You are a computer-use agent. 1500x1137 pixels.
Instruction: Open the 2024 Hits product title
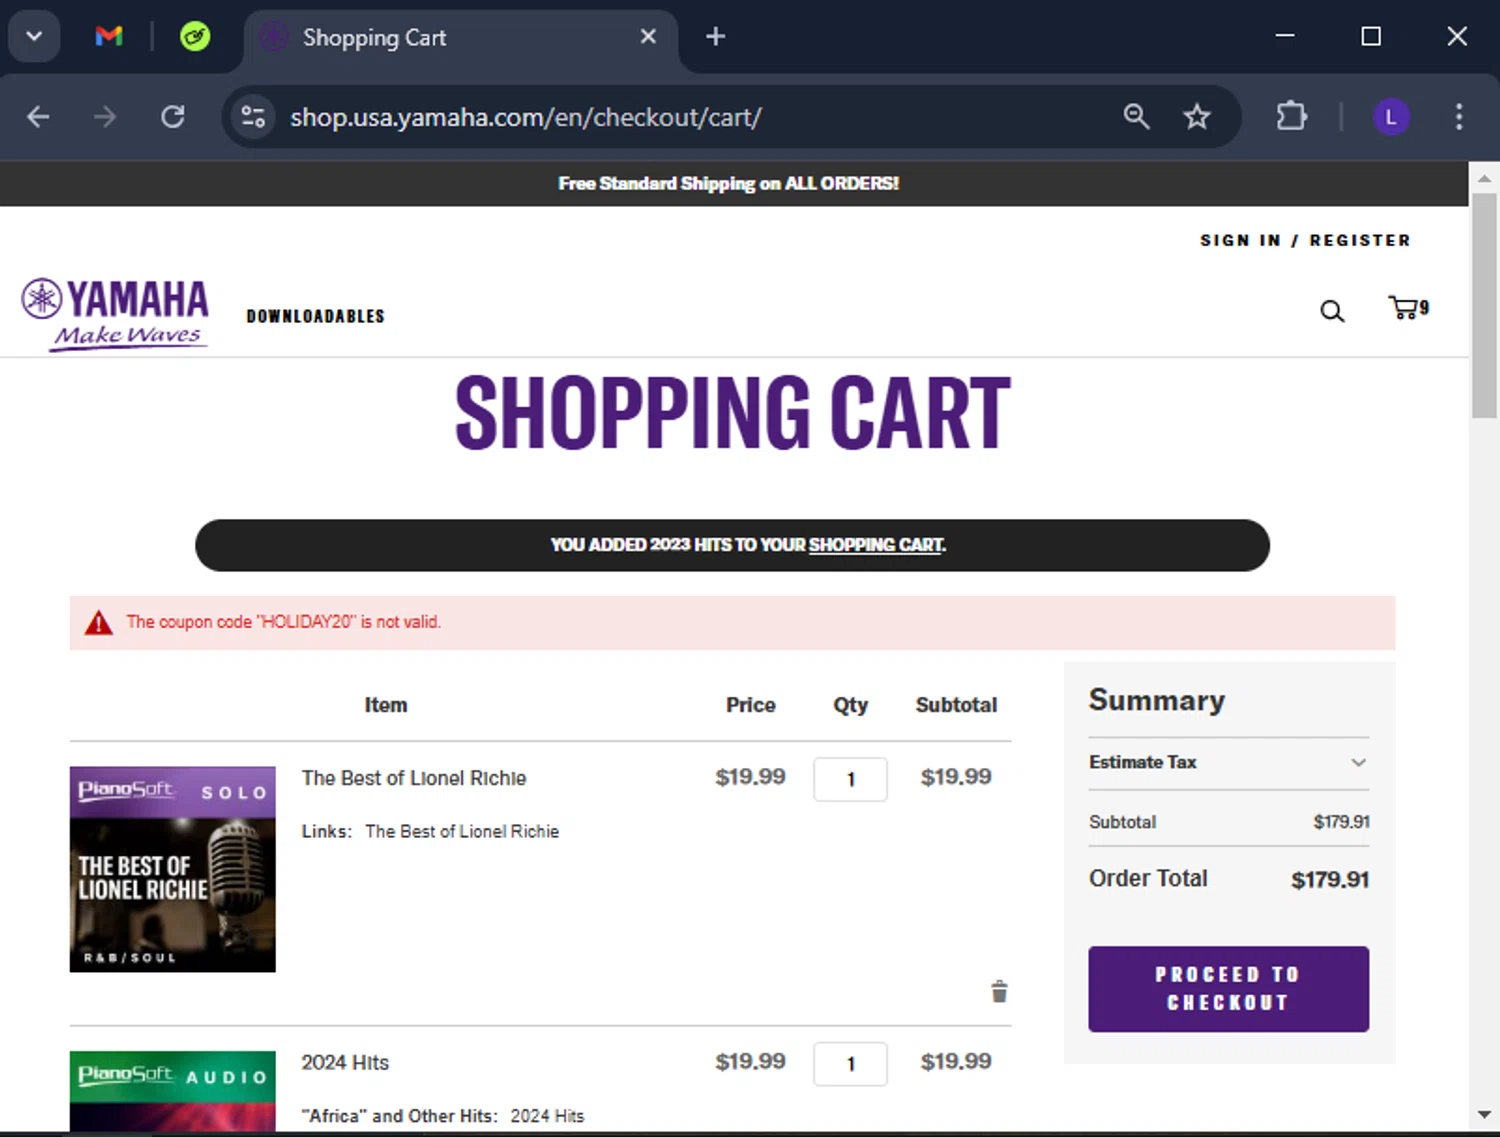point(345,1062)
